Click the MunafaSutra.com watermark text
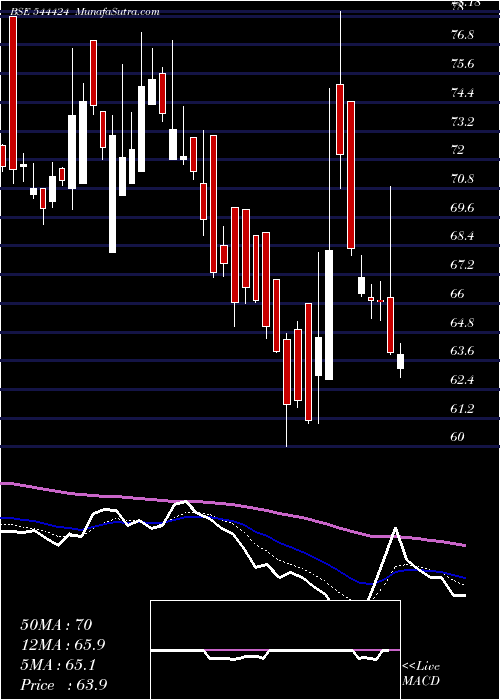The image size is (500, 700). [118, 12]
